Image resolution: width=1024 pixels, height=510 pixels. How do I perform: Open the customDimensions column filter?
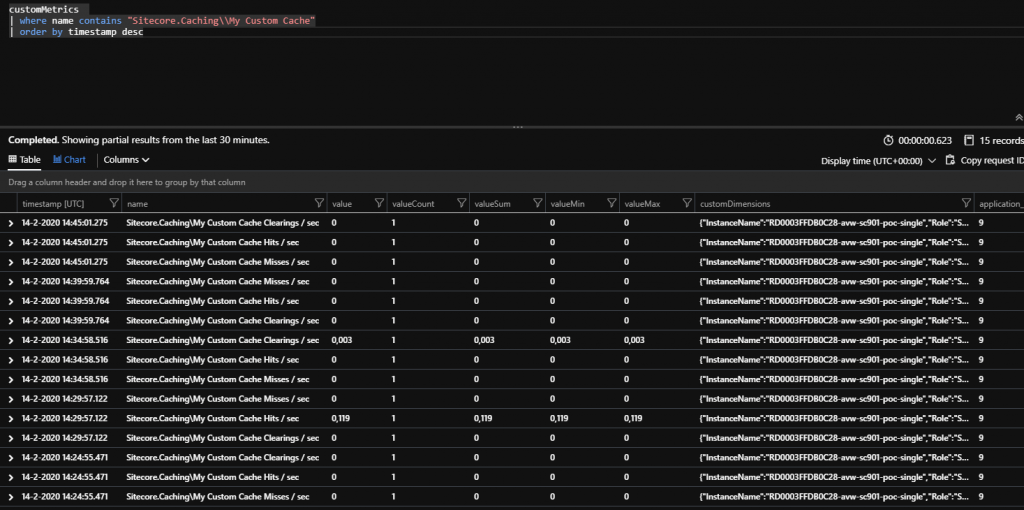pyautogui.click(x=965, y=203)
